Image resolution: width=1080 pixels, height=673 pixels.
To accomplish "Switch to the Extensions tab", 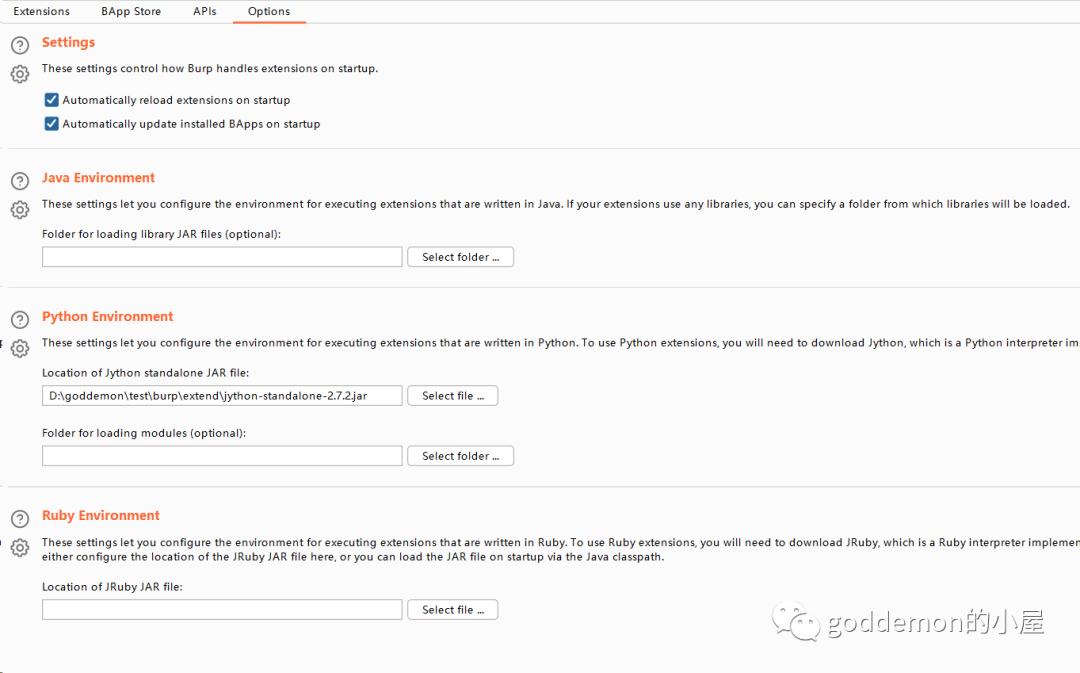I will [41, 11].
